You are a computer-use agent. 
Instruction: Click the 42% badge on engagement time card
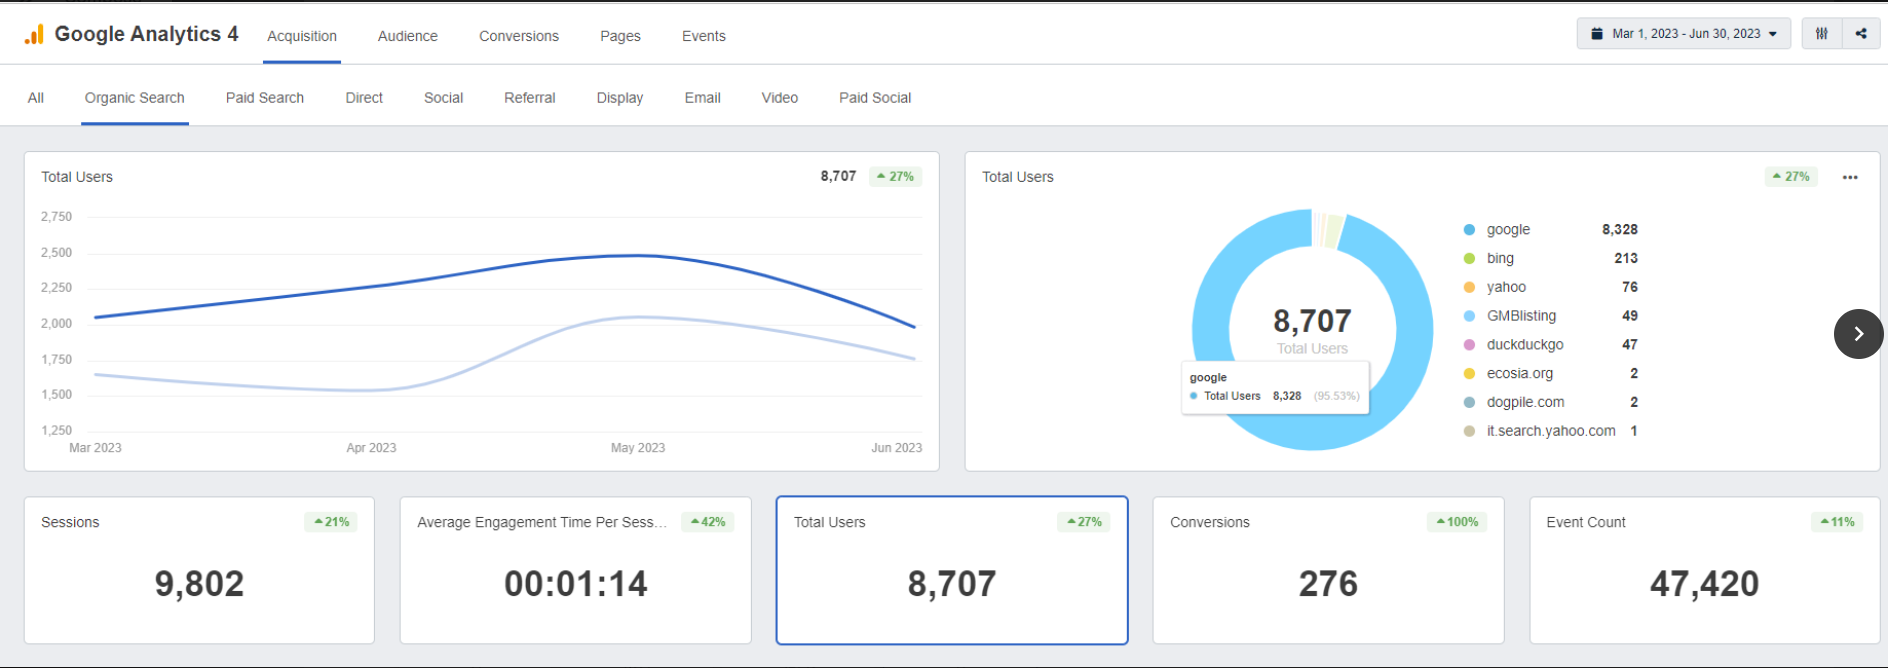(708, 522)
